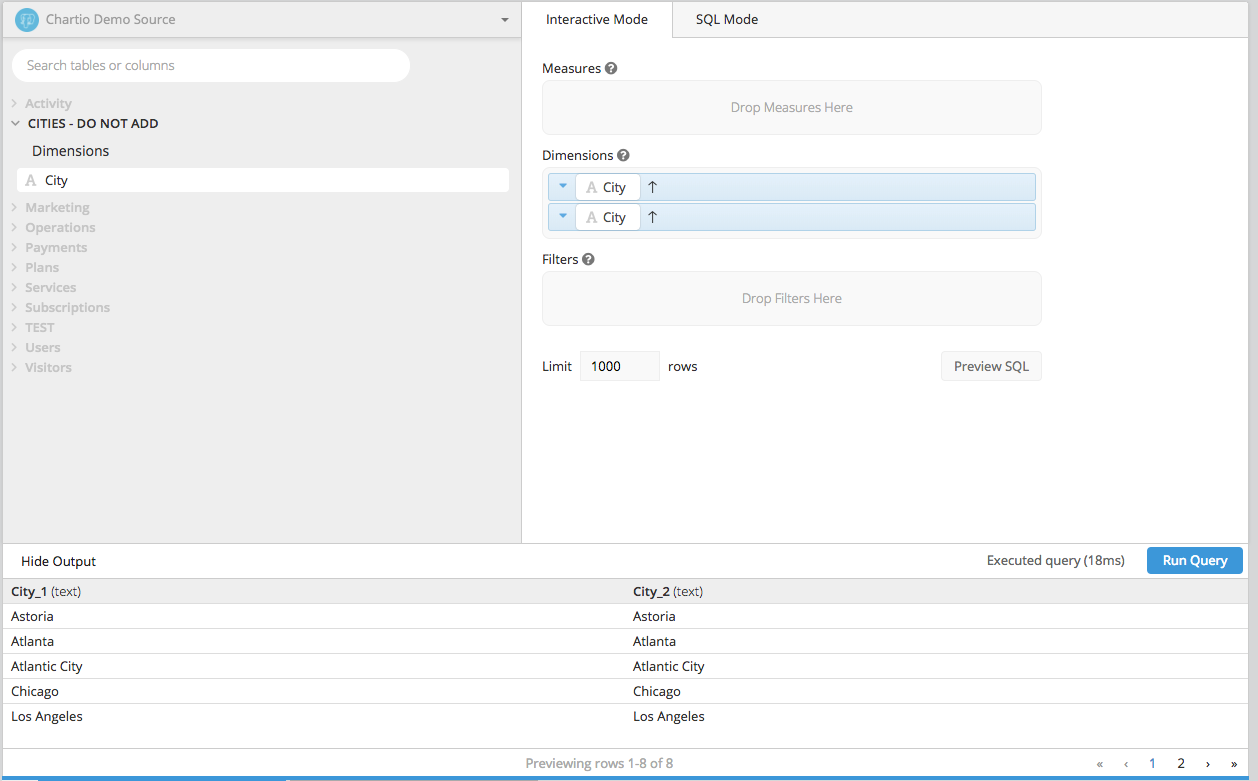
Task: Go to next results page (›)
Action: click(1208, 764)
